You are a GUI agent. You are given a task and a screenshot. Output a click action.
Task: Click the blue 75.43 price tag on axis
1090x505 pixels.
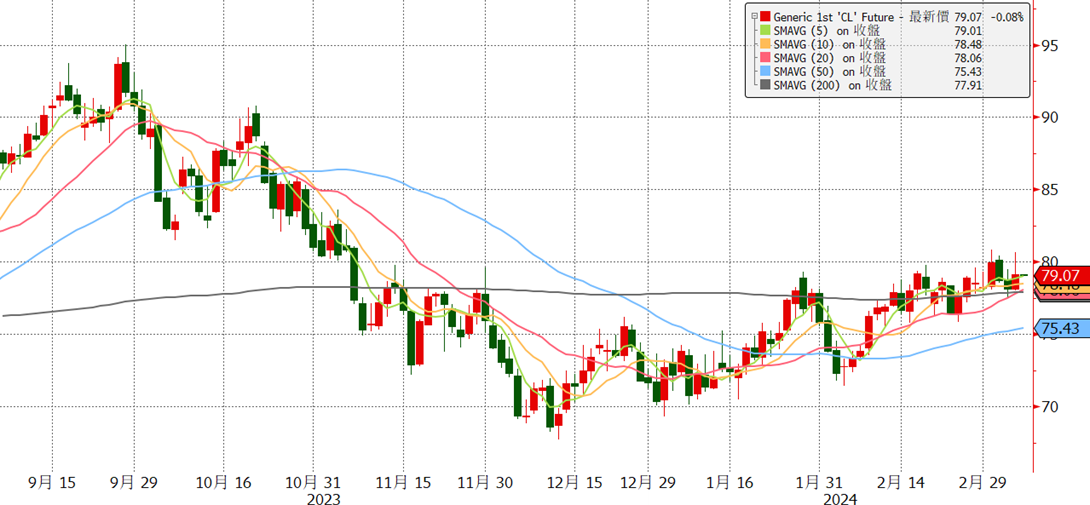pos(1061,328)
